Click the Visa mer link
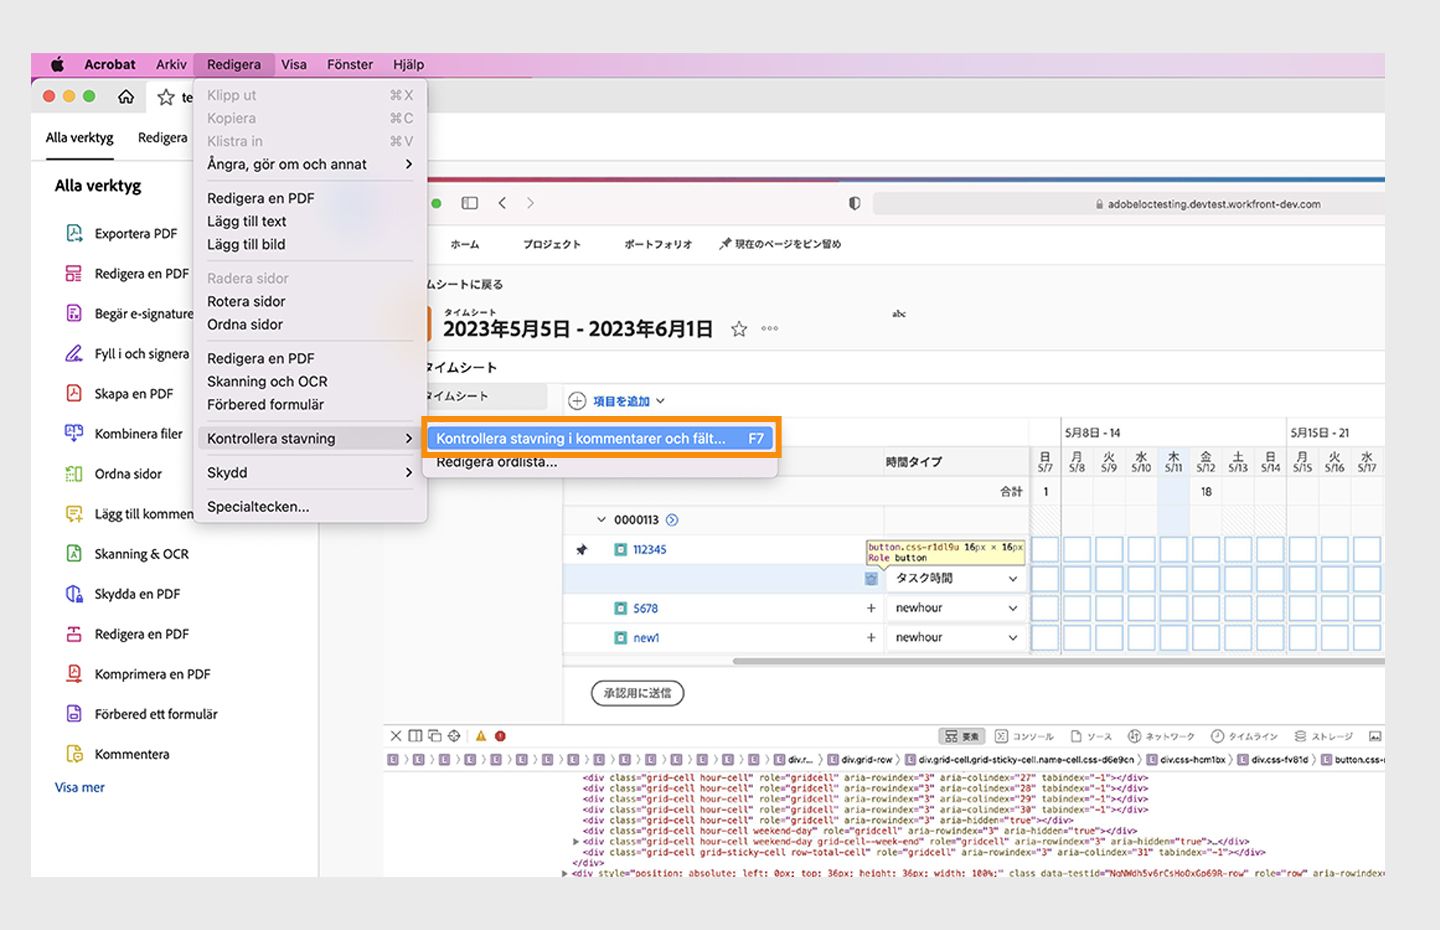The width and height of the screenshot is (1440, 930). coord(80,787)
